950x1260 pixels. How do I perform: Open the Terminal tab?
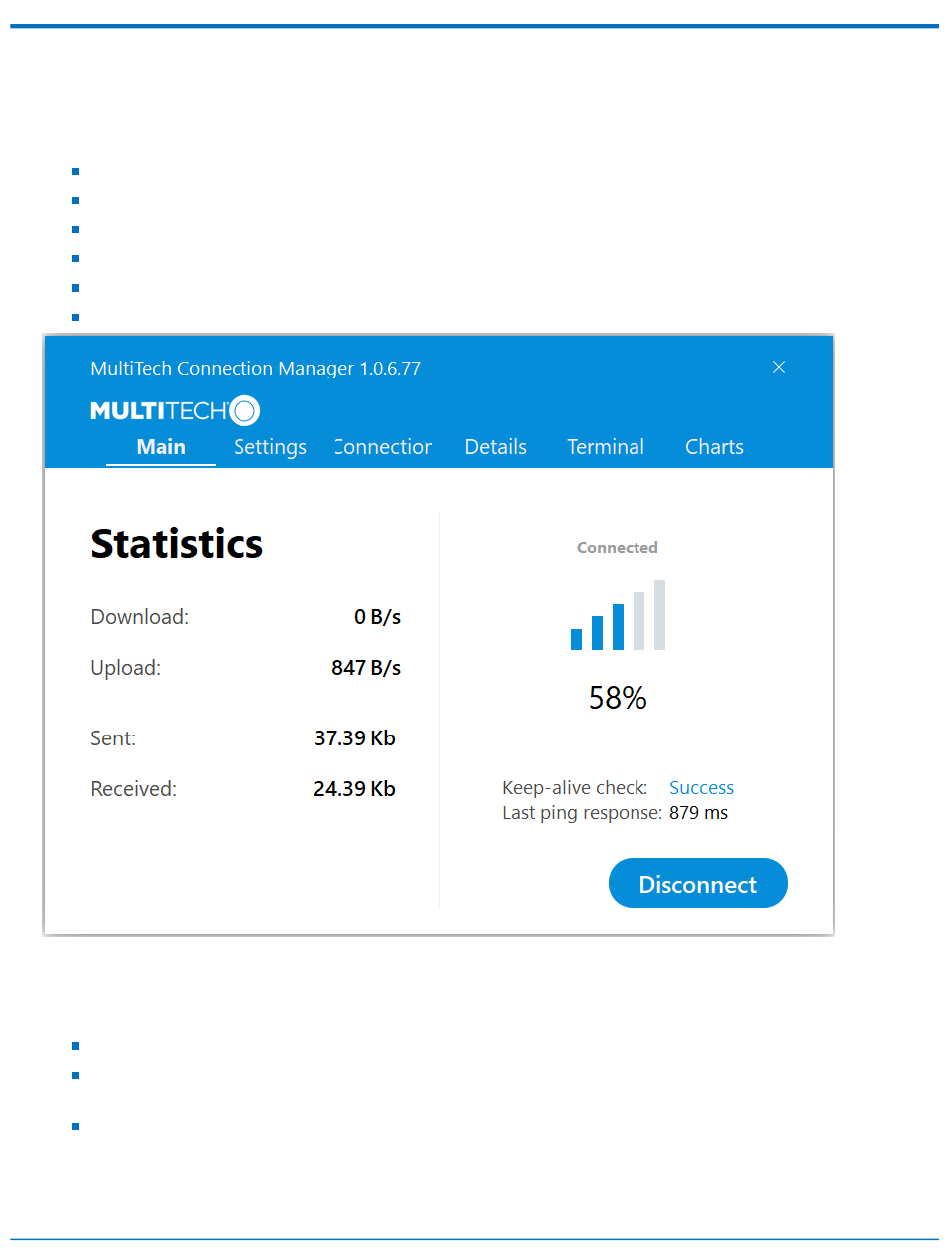[605, 447]
